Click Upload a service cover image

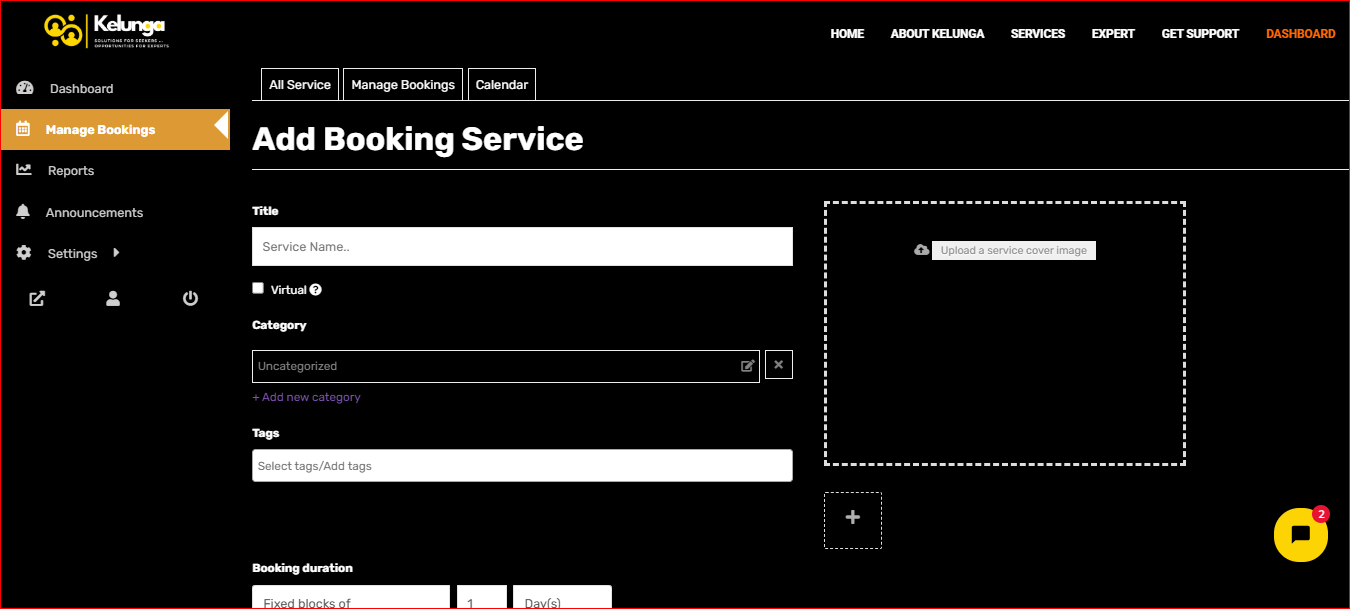coord(1013,250)
